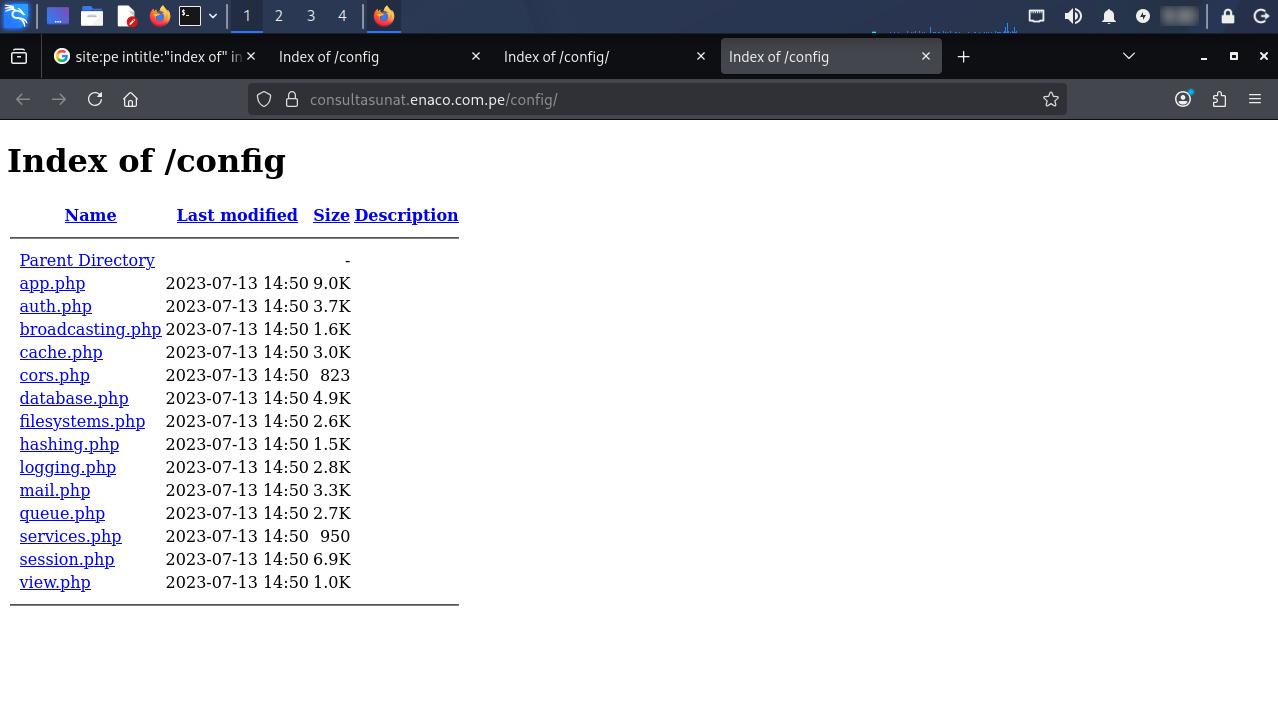Mute system volume from tray

point(1073,16)
